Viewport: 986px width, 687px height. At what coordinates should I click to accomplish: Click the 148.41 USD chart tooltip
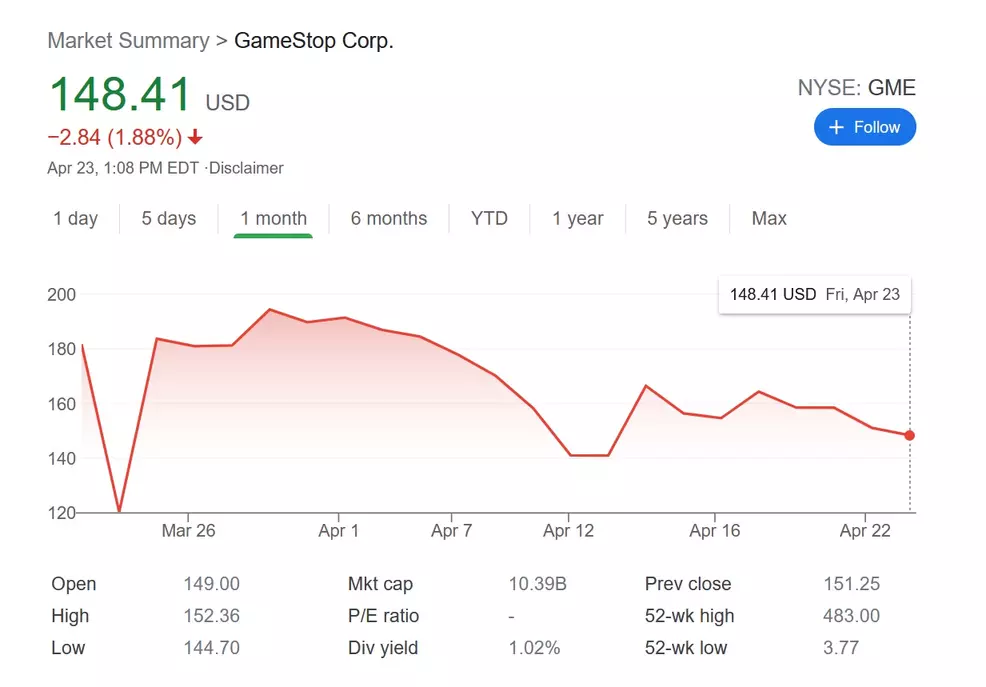pyautogui.click(x=815, y=294)
